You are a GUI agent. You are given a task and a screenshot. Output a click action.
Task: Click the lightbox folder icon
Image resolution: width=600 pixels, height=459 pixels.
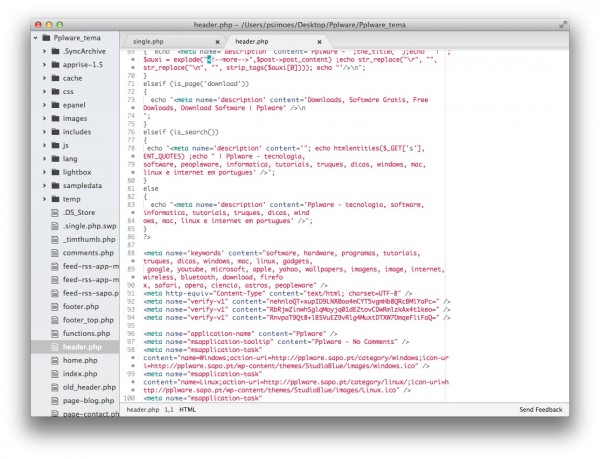pyautogui.click(x=55, y=172)
